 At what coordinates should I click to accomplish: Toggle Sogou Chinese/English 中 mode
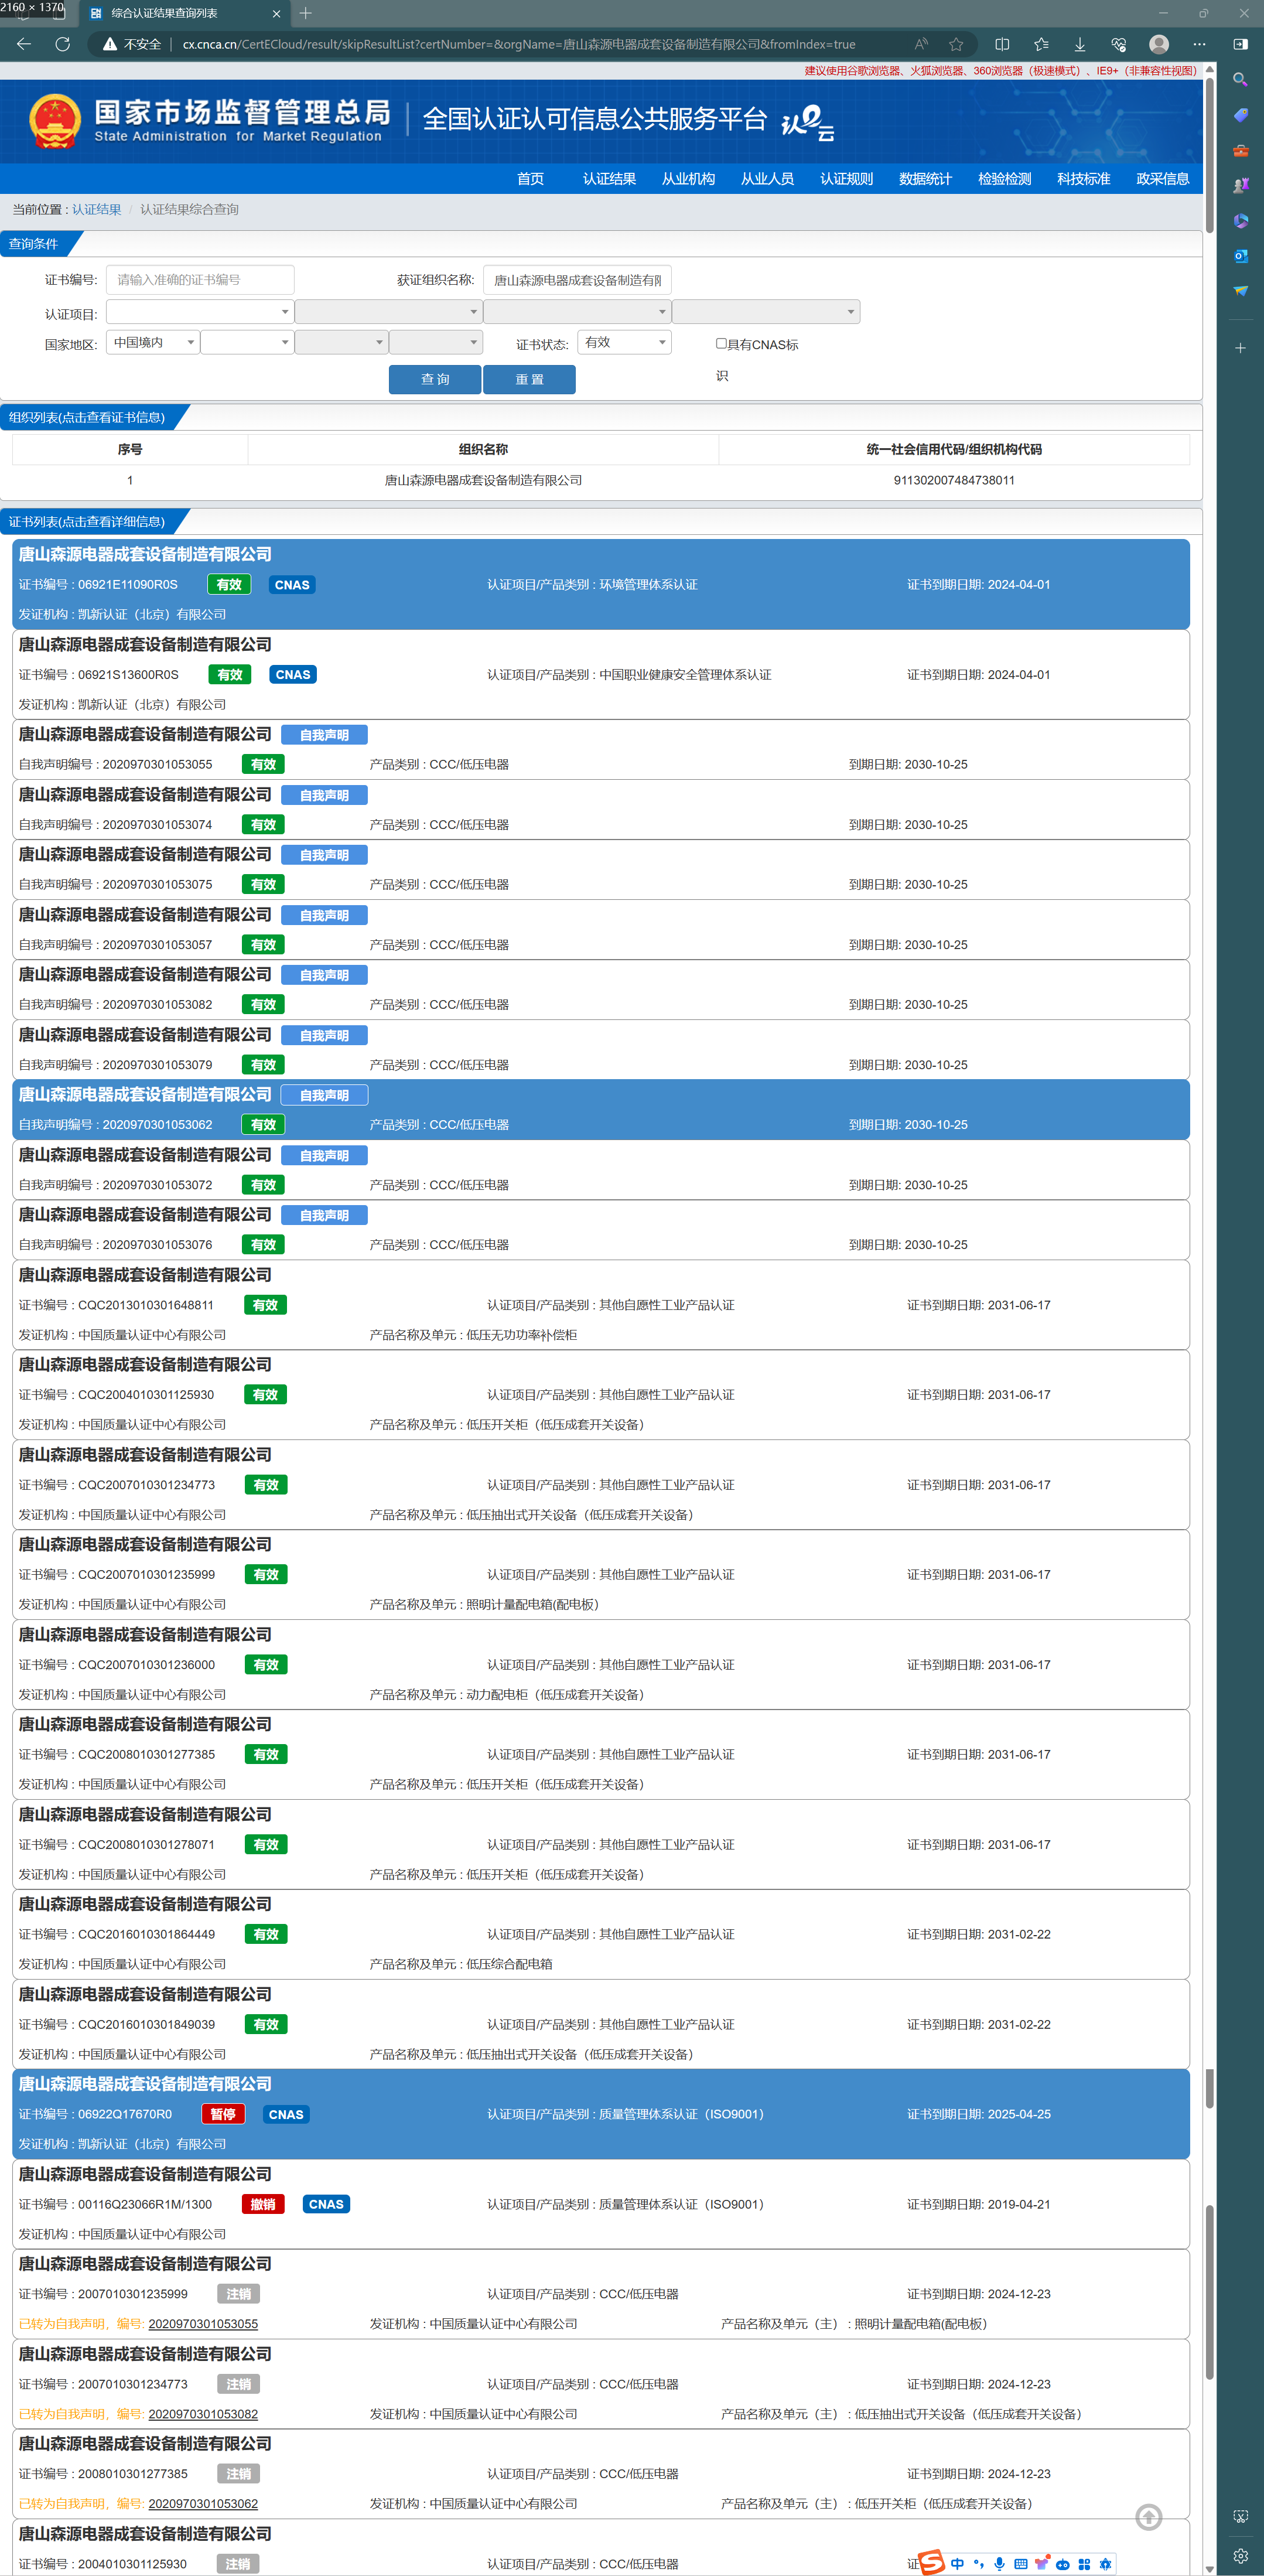click(x=957, y=2564)
